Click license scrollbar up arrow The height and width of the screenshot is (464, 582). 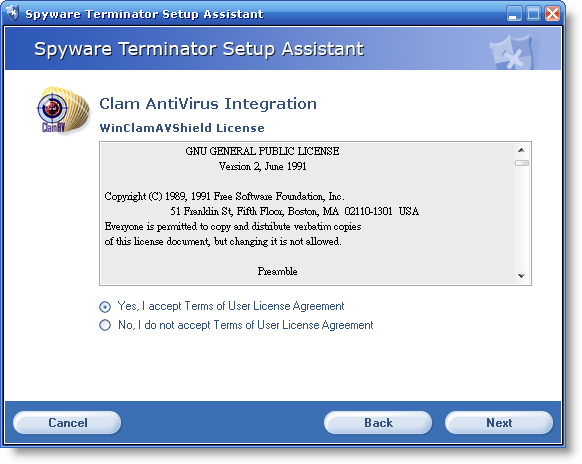[x=521, y=150]
